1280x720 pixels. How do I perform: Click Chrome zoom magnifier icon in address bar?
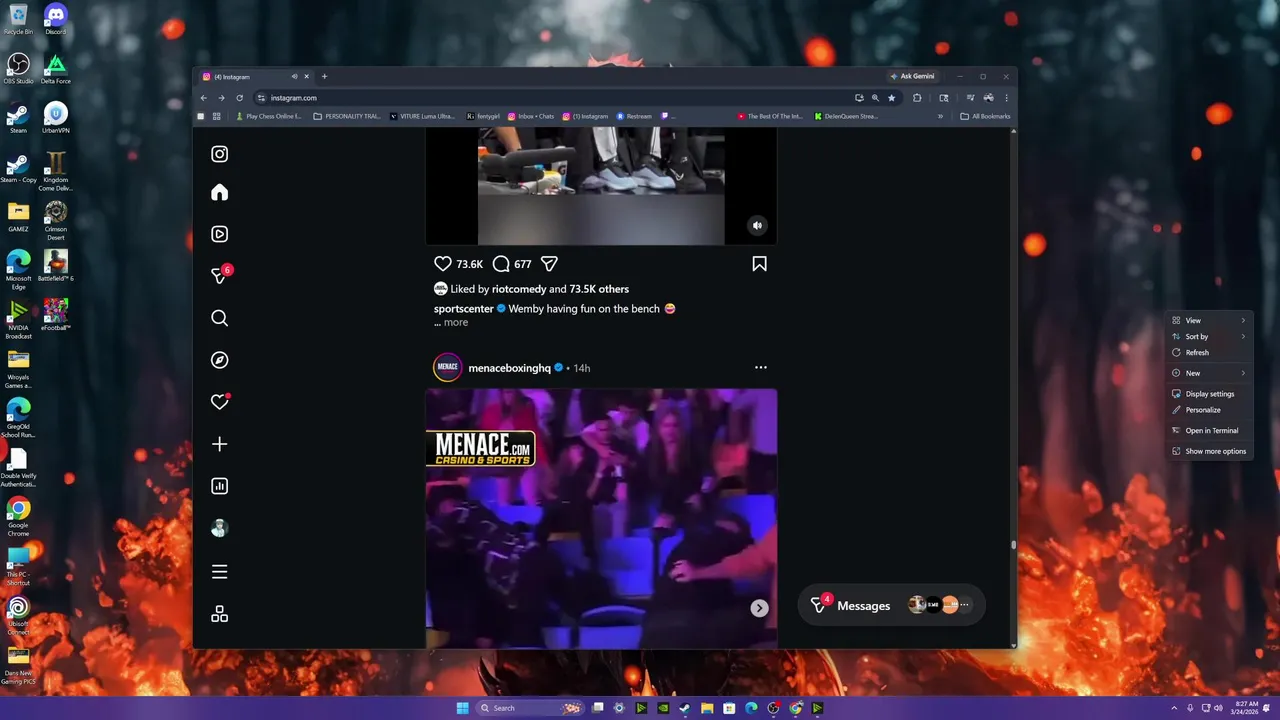875,98
